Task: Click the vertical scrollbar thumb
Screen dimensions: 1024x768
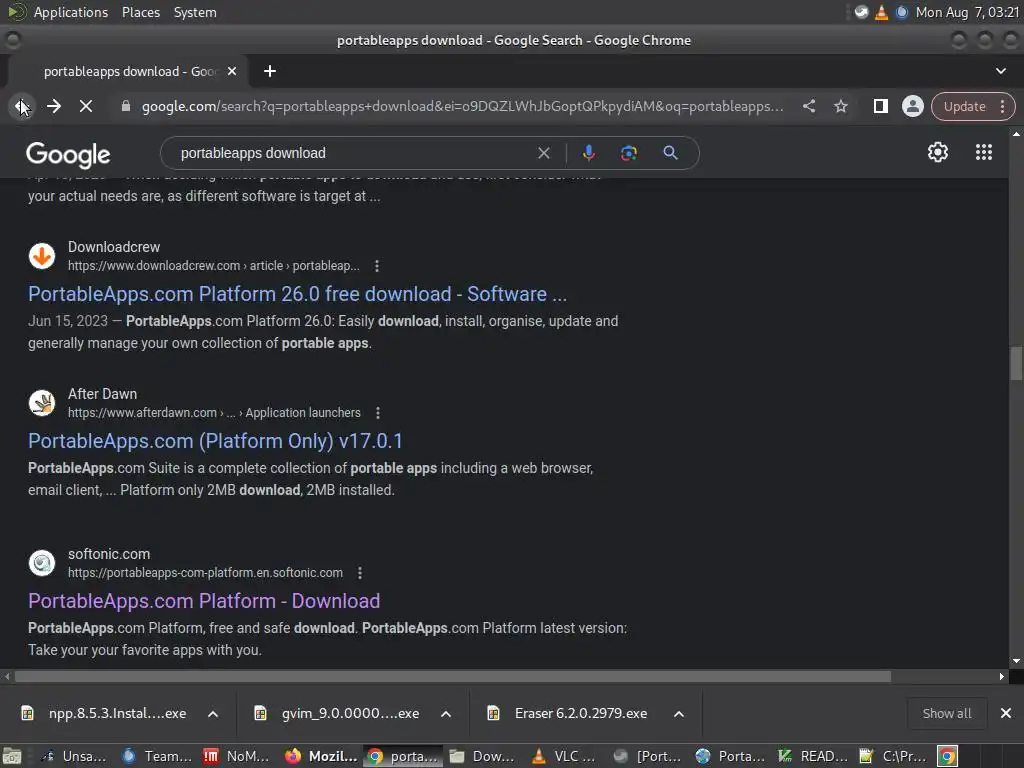Action: pyautogui.click(x=1016, y=364)
